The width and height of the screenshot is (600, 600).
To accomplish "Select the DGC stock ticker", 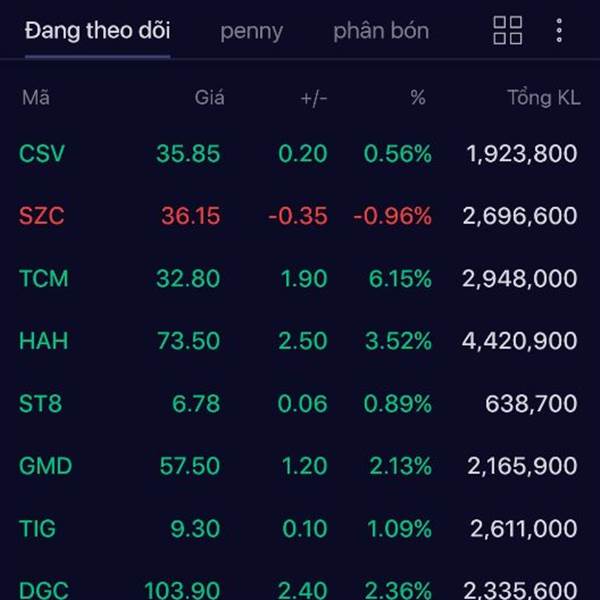I will point(44,590).
